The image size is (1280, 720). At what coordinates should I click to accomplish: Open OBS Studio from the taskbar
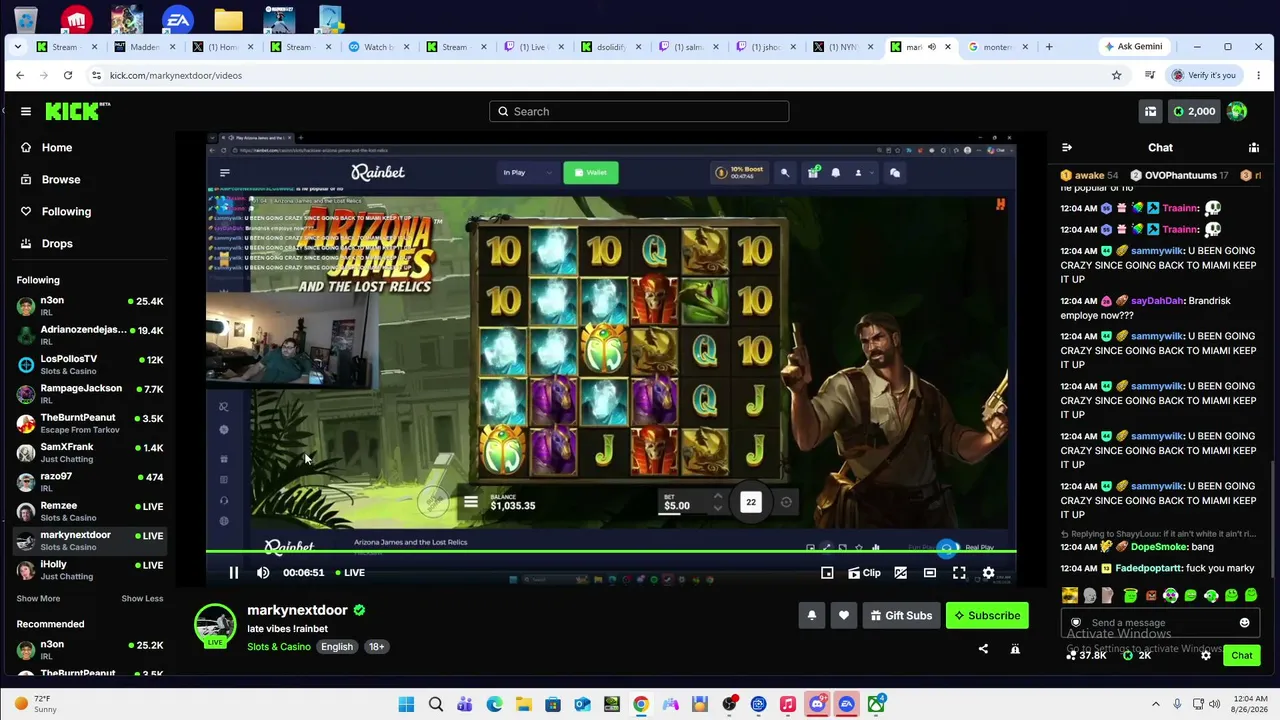tap(729, 704)
